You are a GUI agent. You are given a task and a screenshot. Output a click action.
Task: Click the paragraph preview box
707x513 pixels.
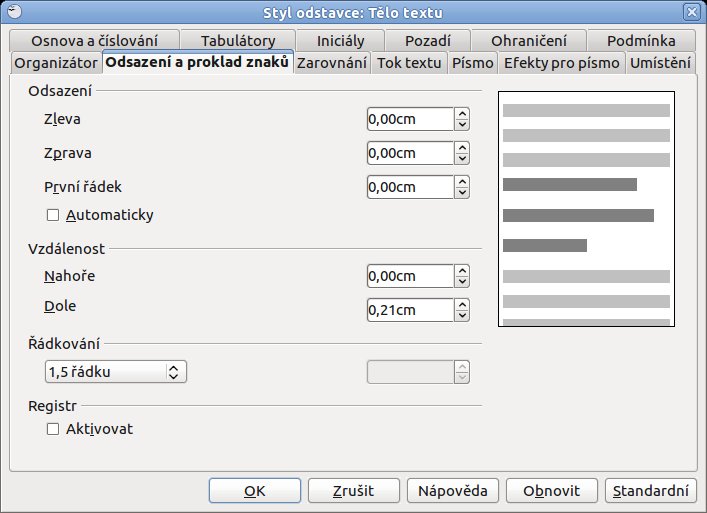pyautogui.click(x=586, y=209)
